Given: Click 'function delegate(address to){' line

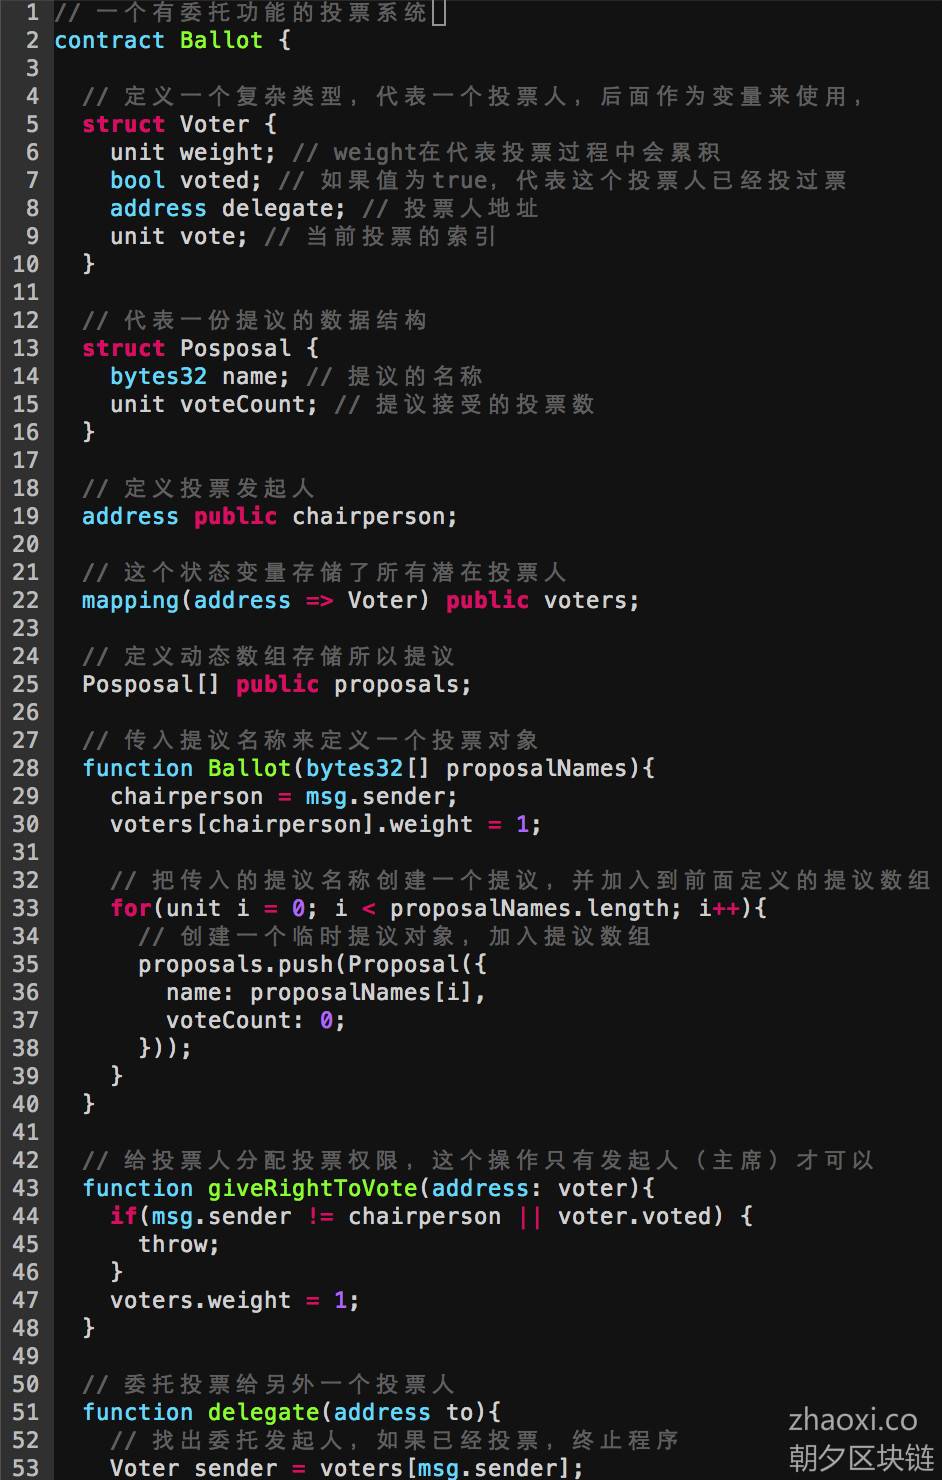Looking at the screenshot, I should pos(292,1412).
